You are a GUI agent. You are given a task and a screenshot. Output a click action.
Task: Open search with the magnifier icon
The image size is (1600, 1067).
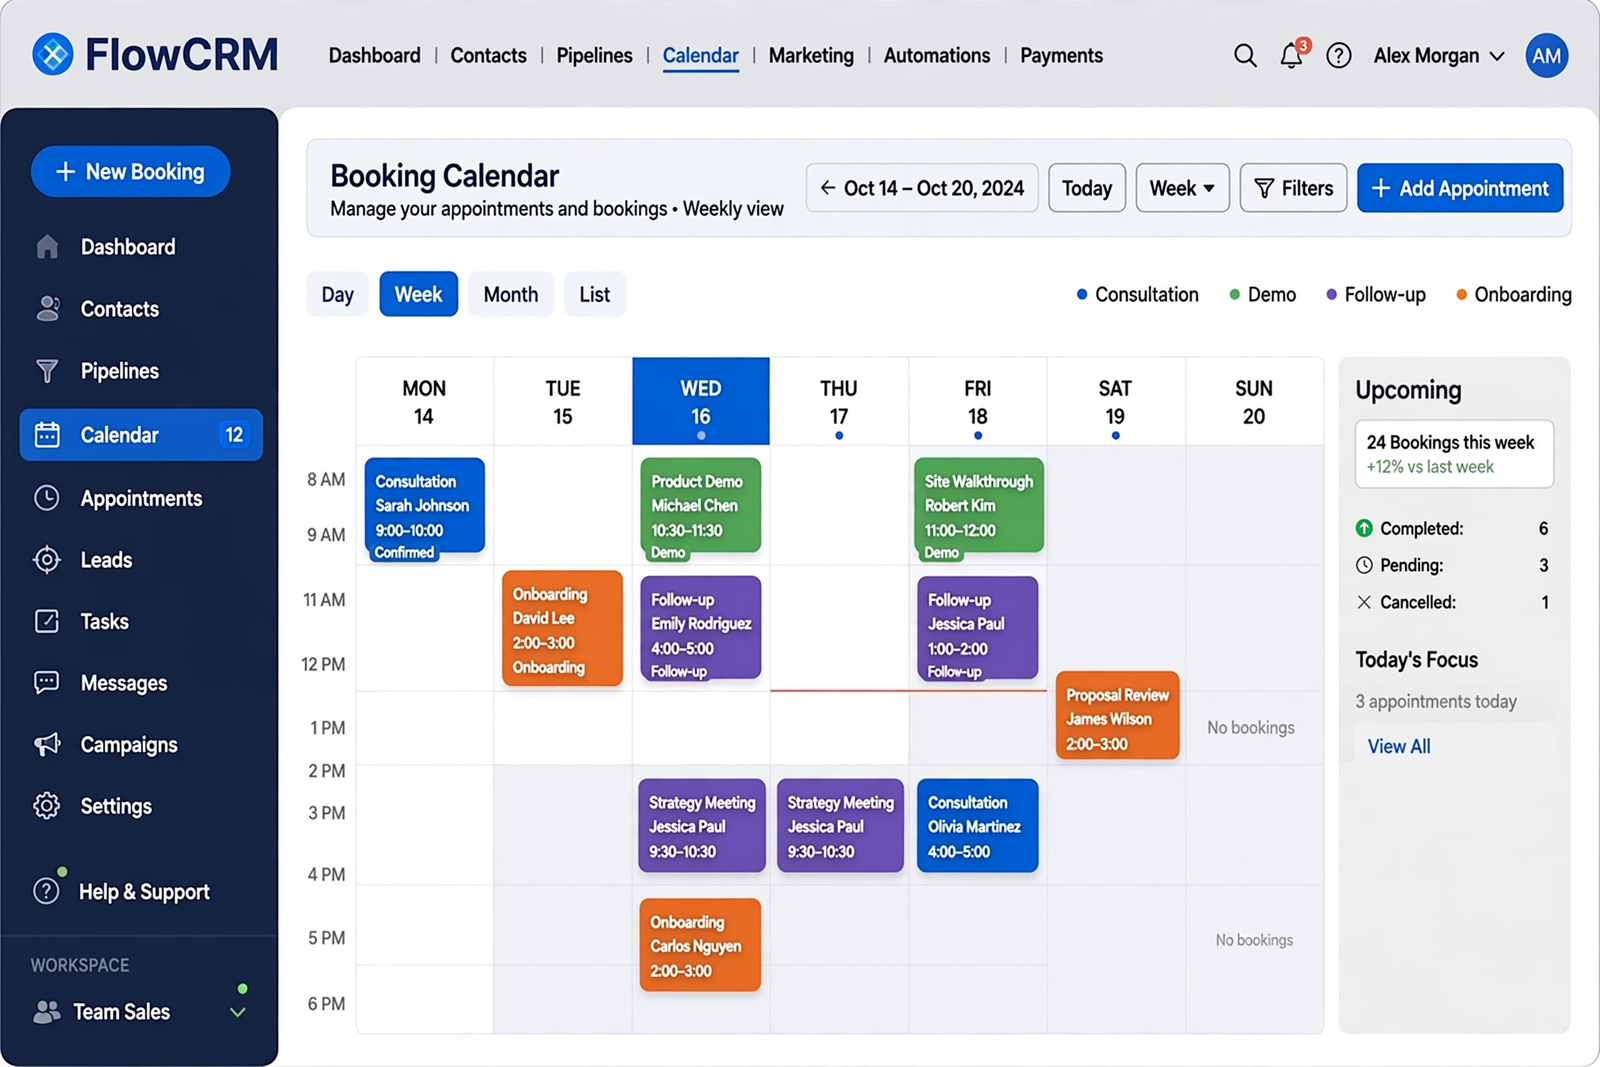[1245, 56]
